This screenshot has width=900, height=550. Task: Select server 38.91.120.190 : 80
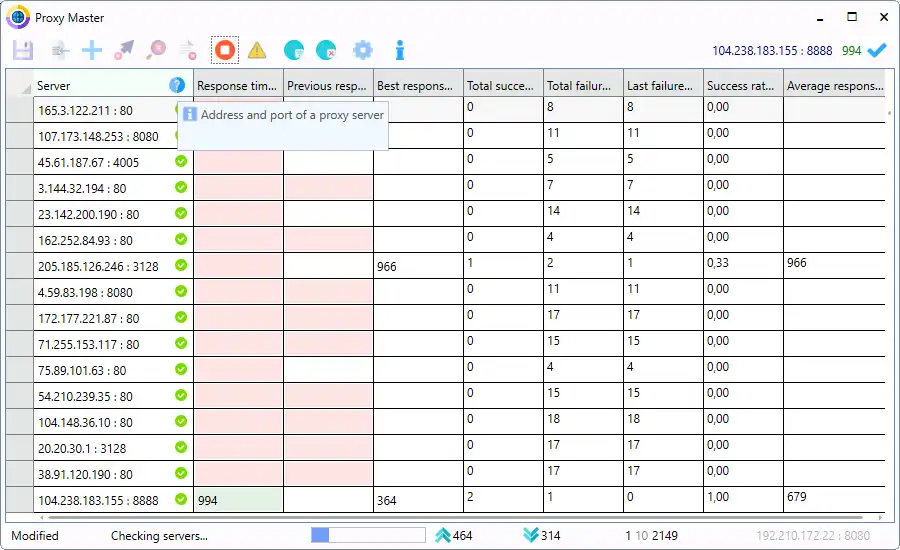point(85,475)
